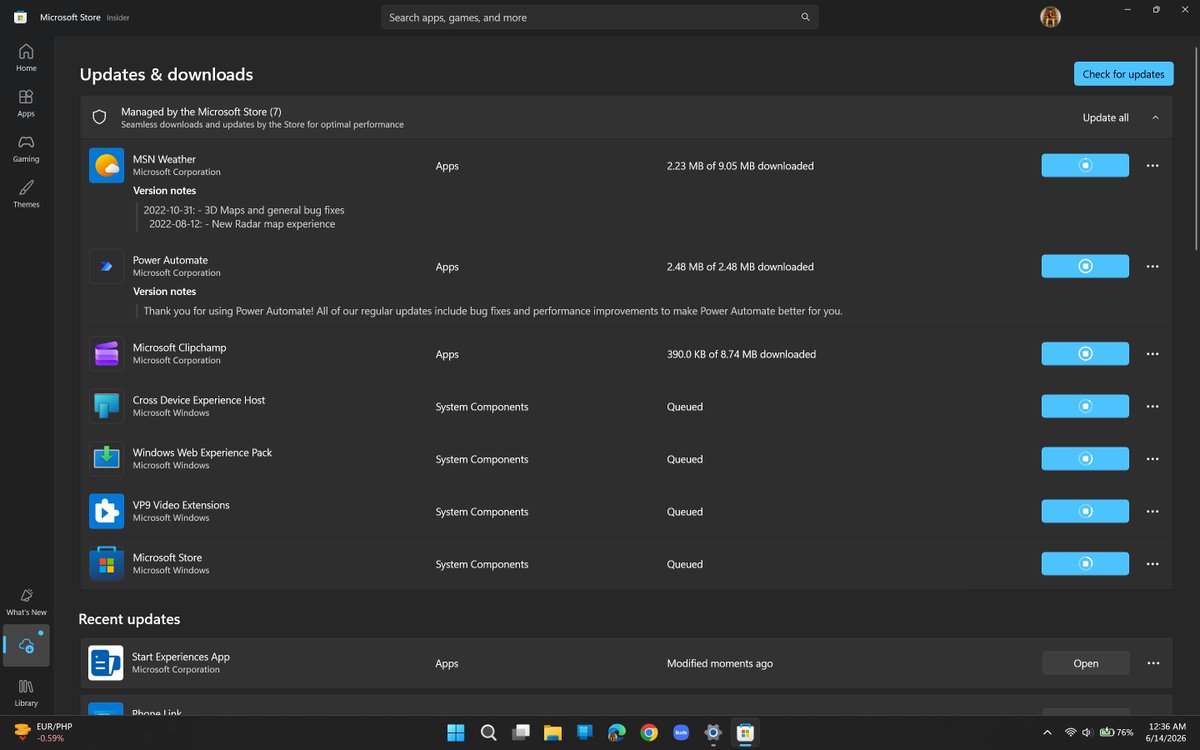Click the Cross Device Experience Host icon

coord(106,407)
